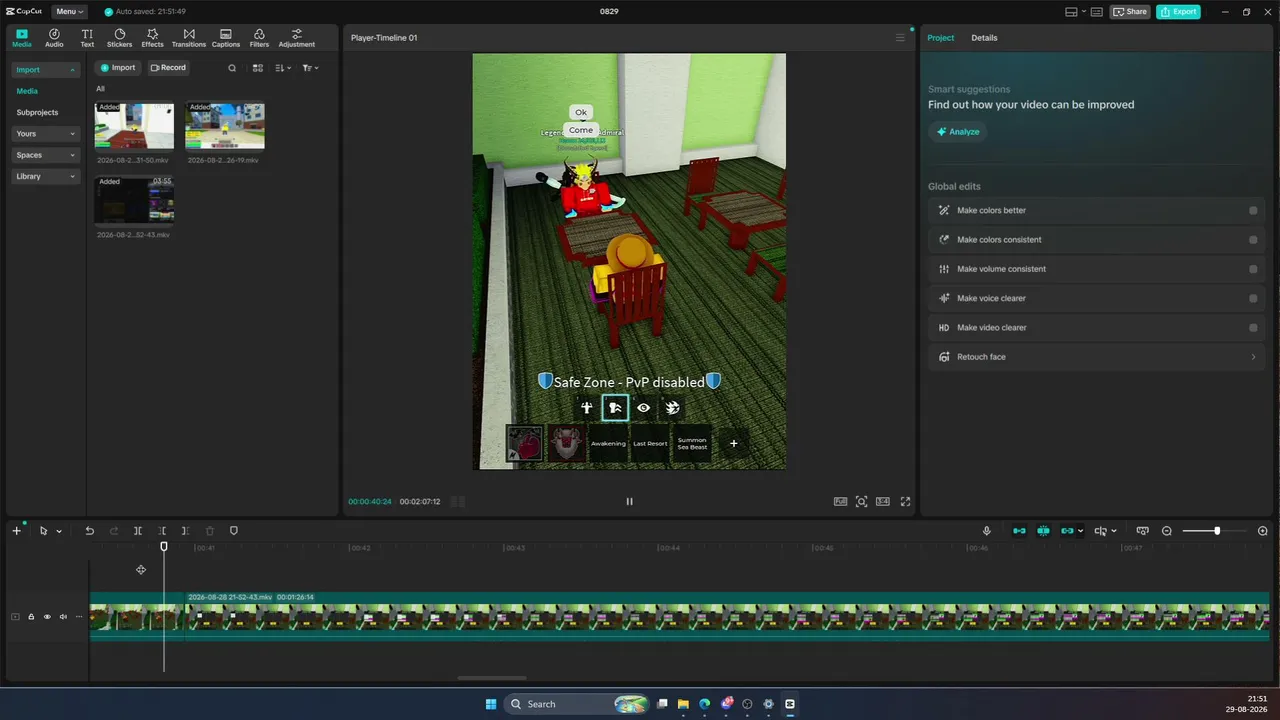
Task: Select the Media tab
Action: point(21,38)
